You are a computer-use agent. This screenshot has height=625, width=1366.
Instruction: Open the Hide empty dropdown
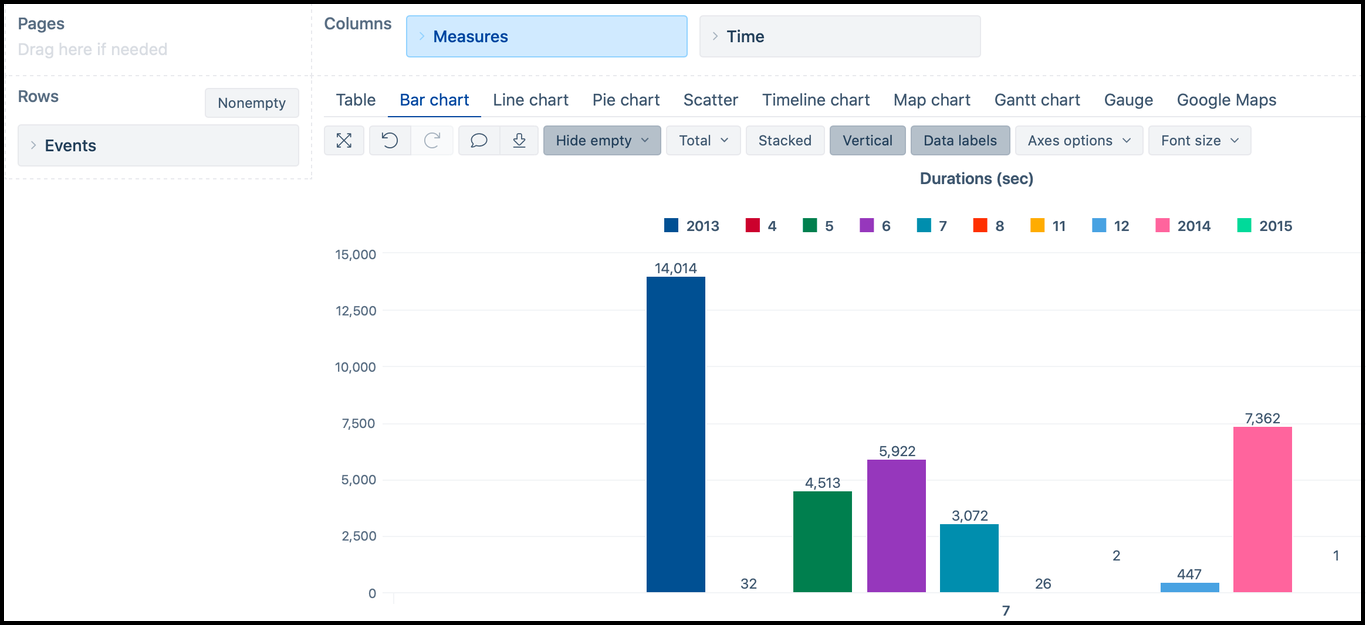602,141
